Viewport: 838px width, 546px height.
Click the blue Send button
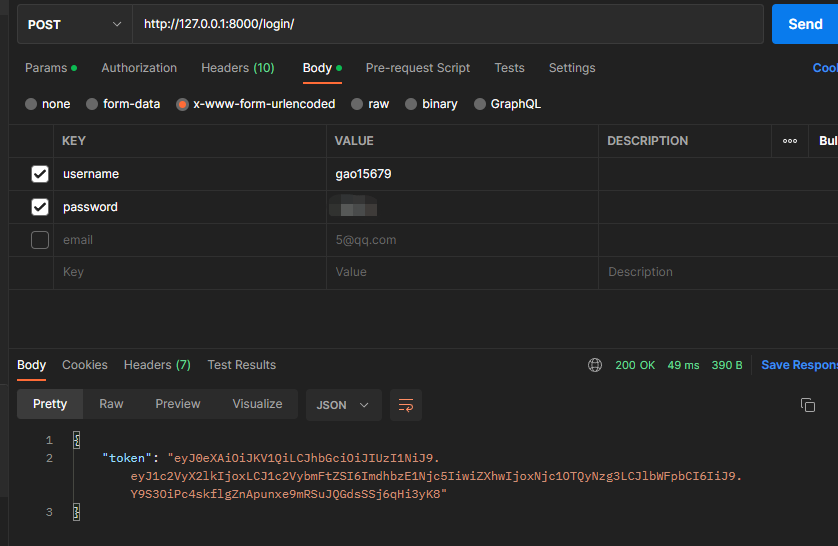(804, 24)
